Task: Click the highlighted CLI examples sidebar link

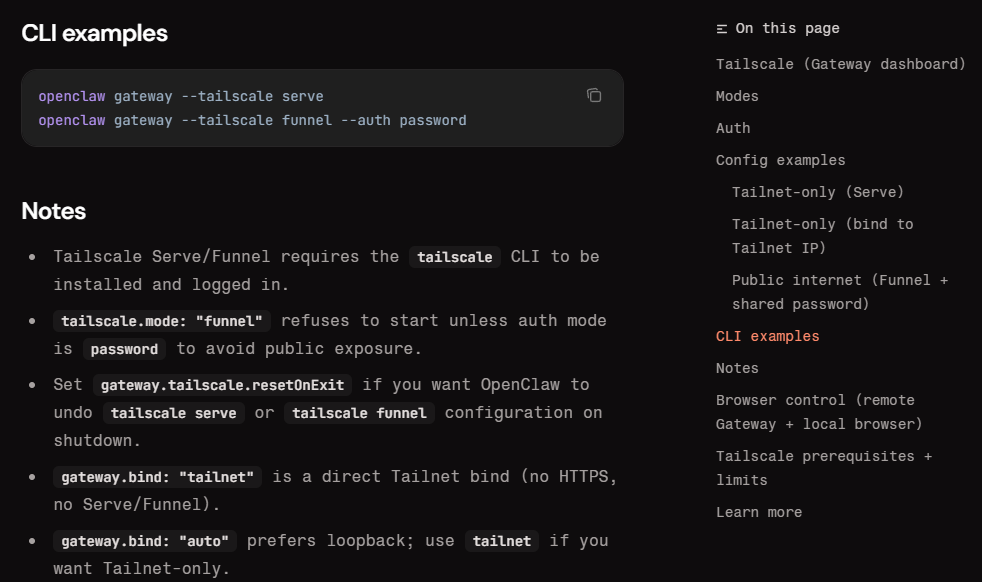Action: [767, 336]
